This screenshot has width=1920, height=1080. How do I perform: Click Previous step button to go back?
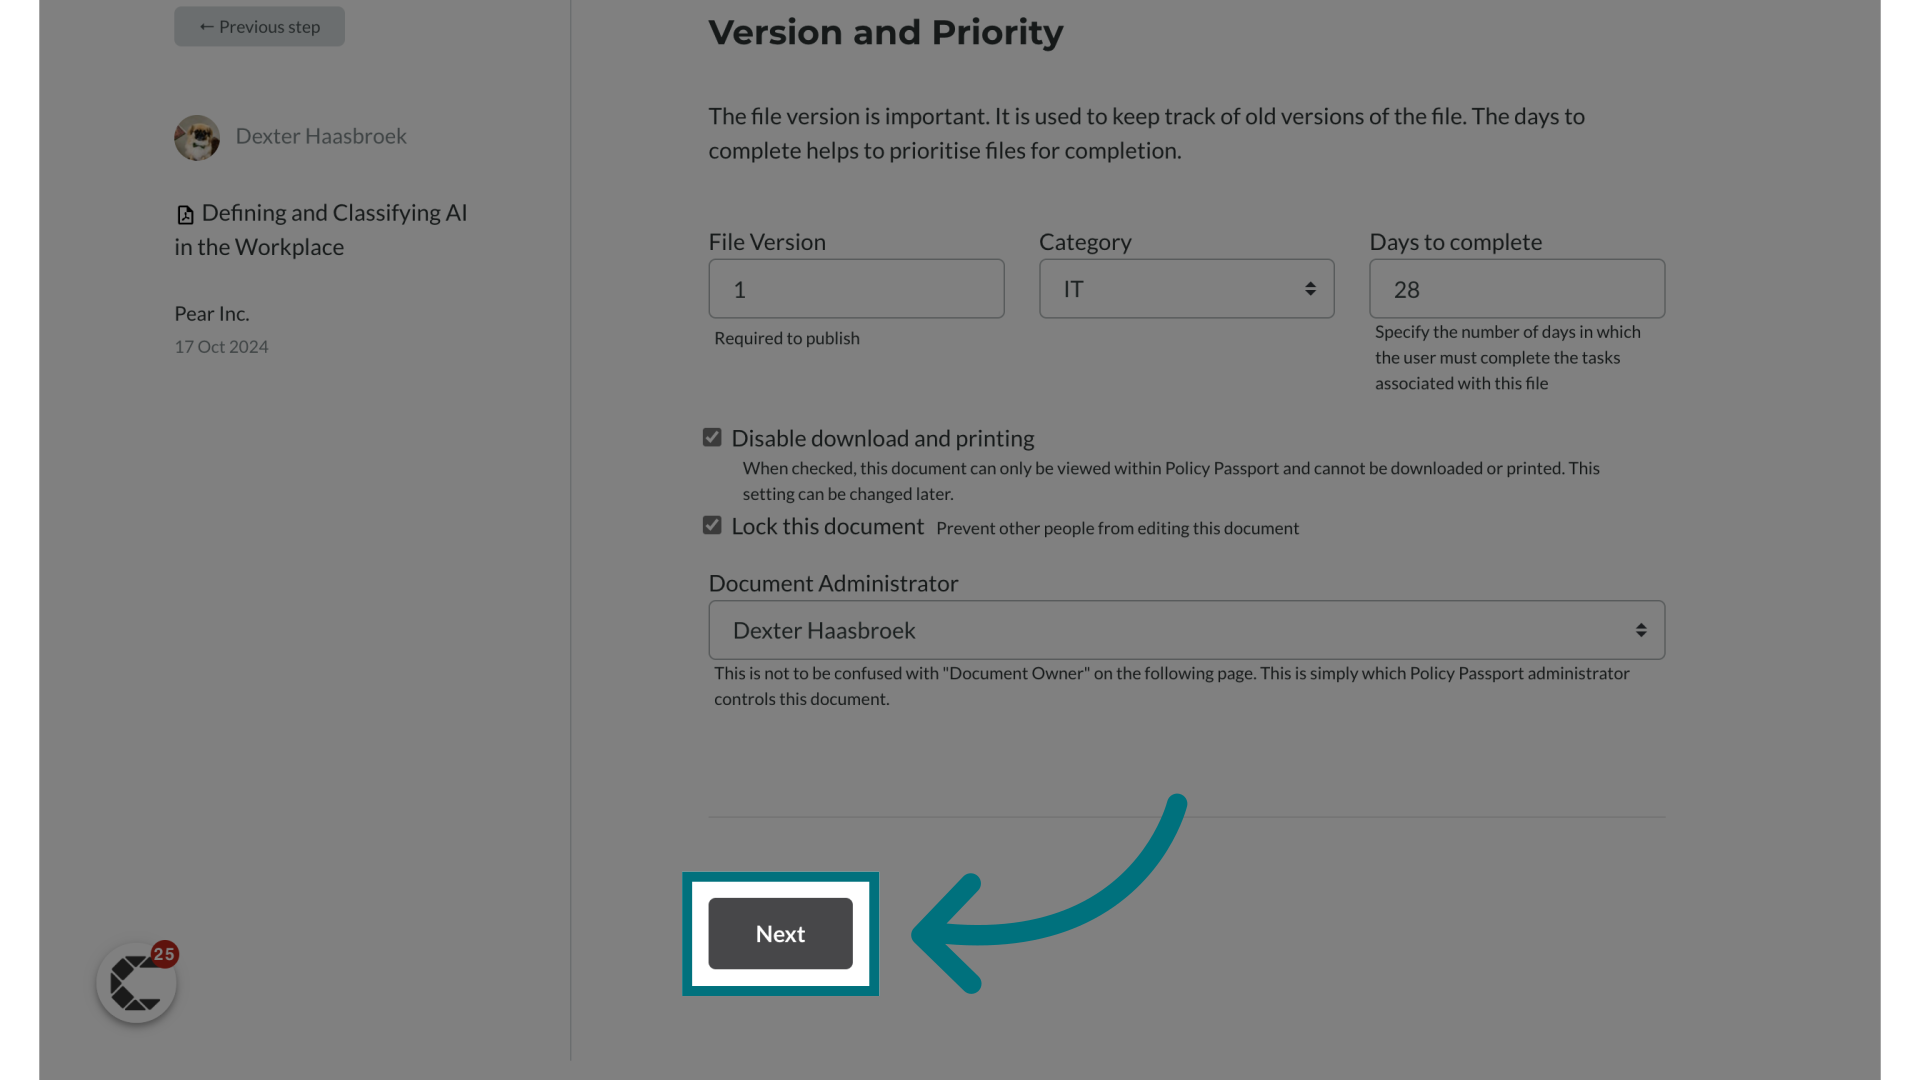tap(258, 25)
